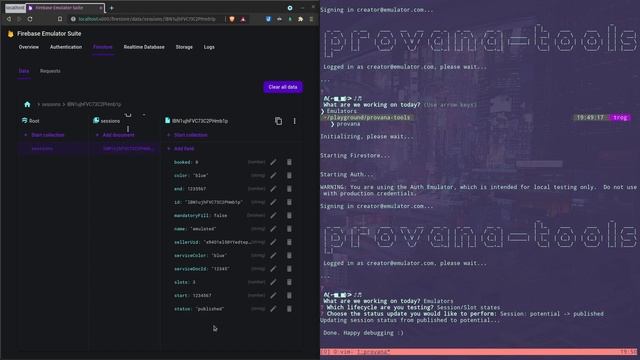The height and width of the screenshot is (360, 640).
Task: Delete the color field
Action: [x=289, y=176]
